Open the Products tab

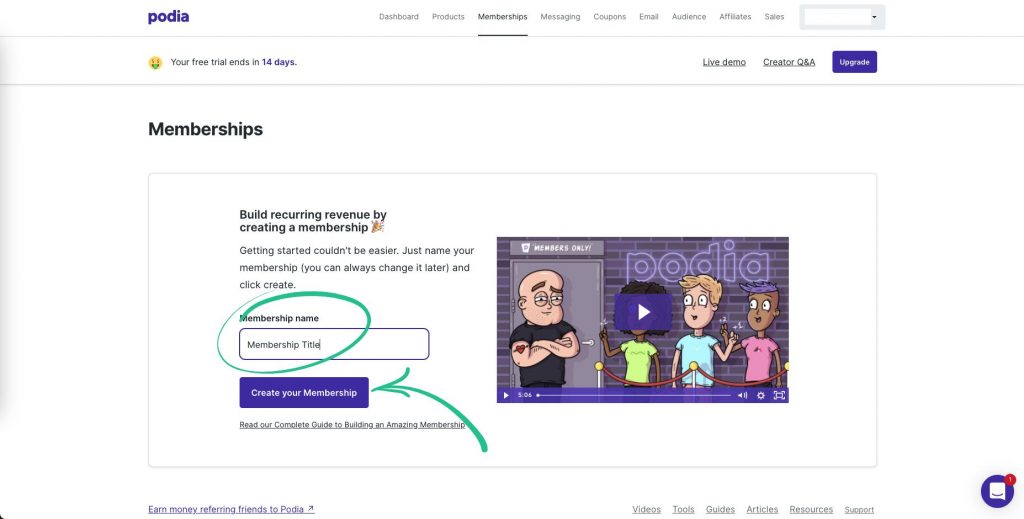click(x=448, y=17)
